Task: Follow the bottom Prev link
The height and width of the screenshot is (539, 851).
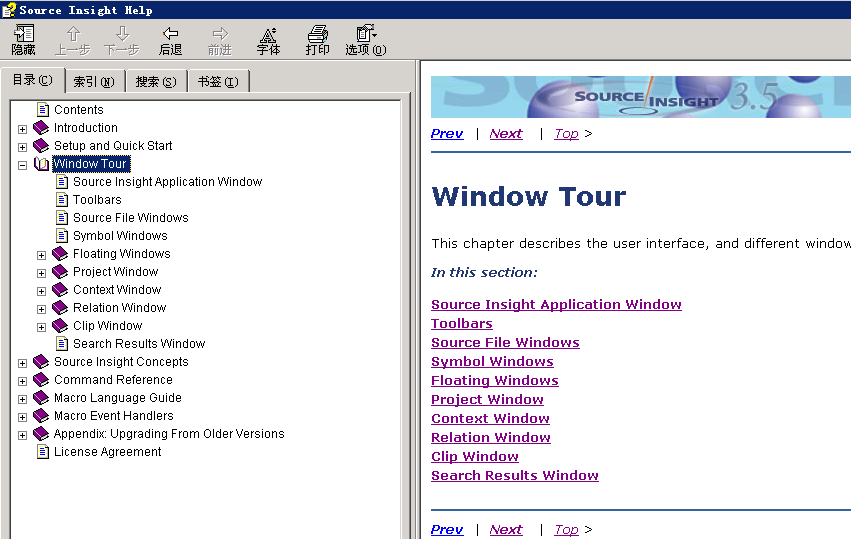Action: pos(447,529)
